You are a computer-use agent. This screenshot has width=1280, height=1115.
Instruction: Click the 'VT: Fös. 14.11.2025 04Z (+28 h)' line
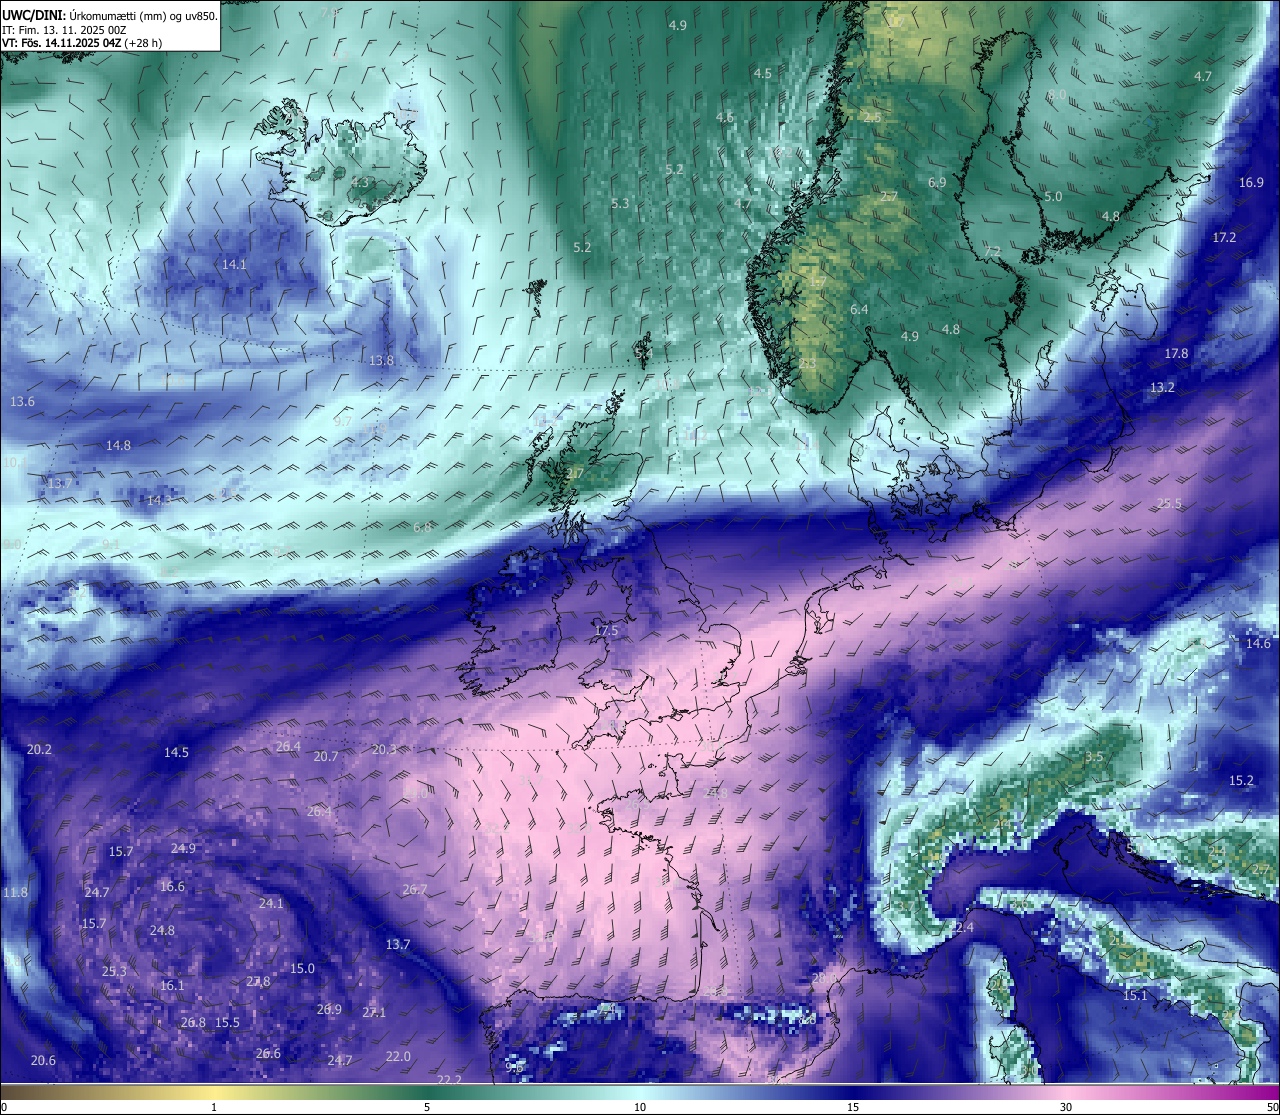click(82, 43)
